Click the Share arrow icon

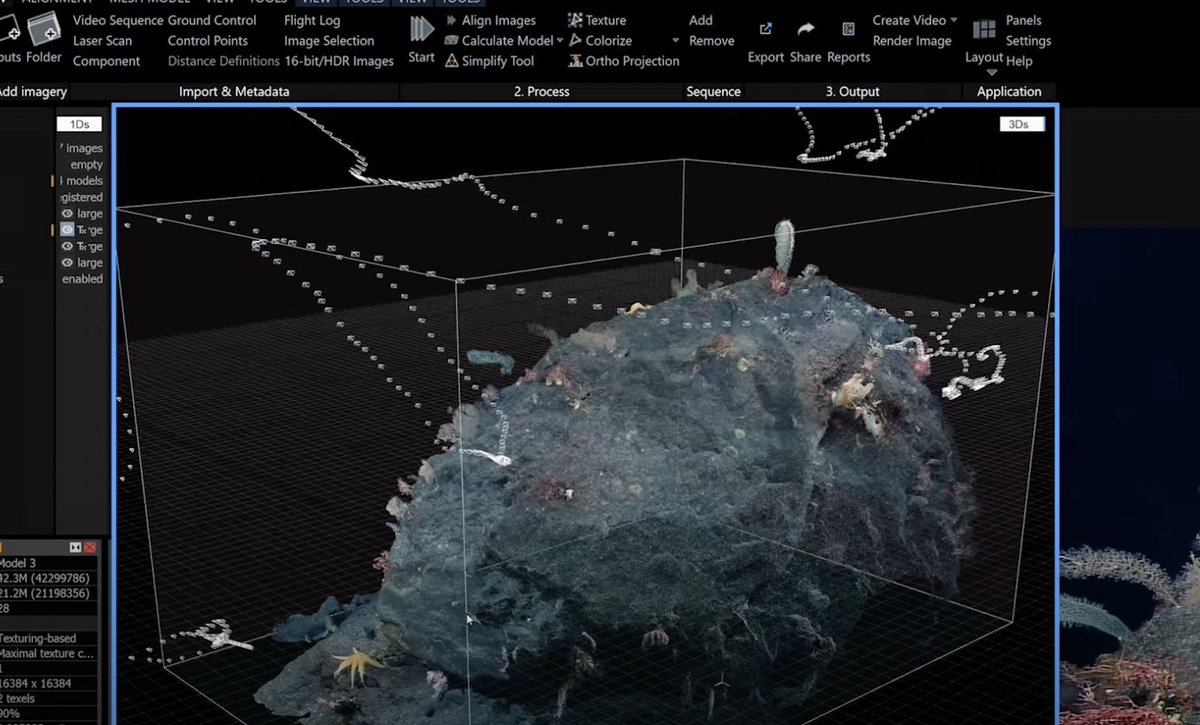click(x=806, y=29)
